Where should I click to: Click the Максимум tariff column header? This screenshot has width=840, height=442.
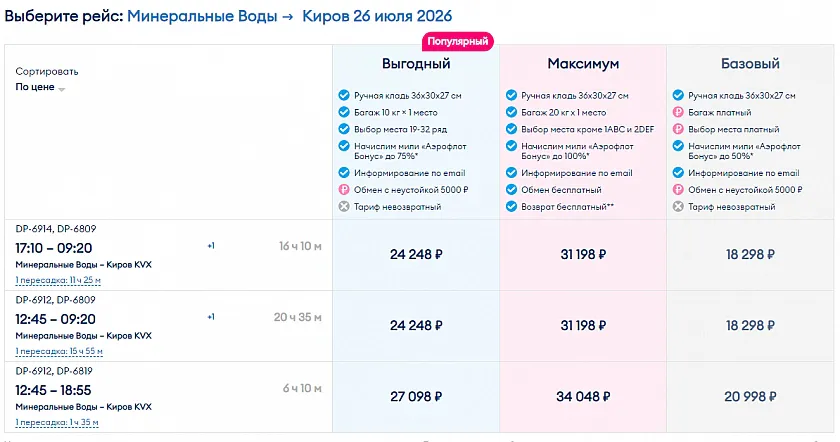pos(583,64)
